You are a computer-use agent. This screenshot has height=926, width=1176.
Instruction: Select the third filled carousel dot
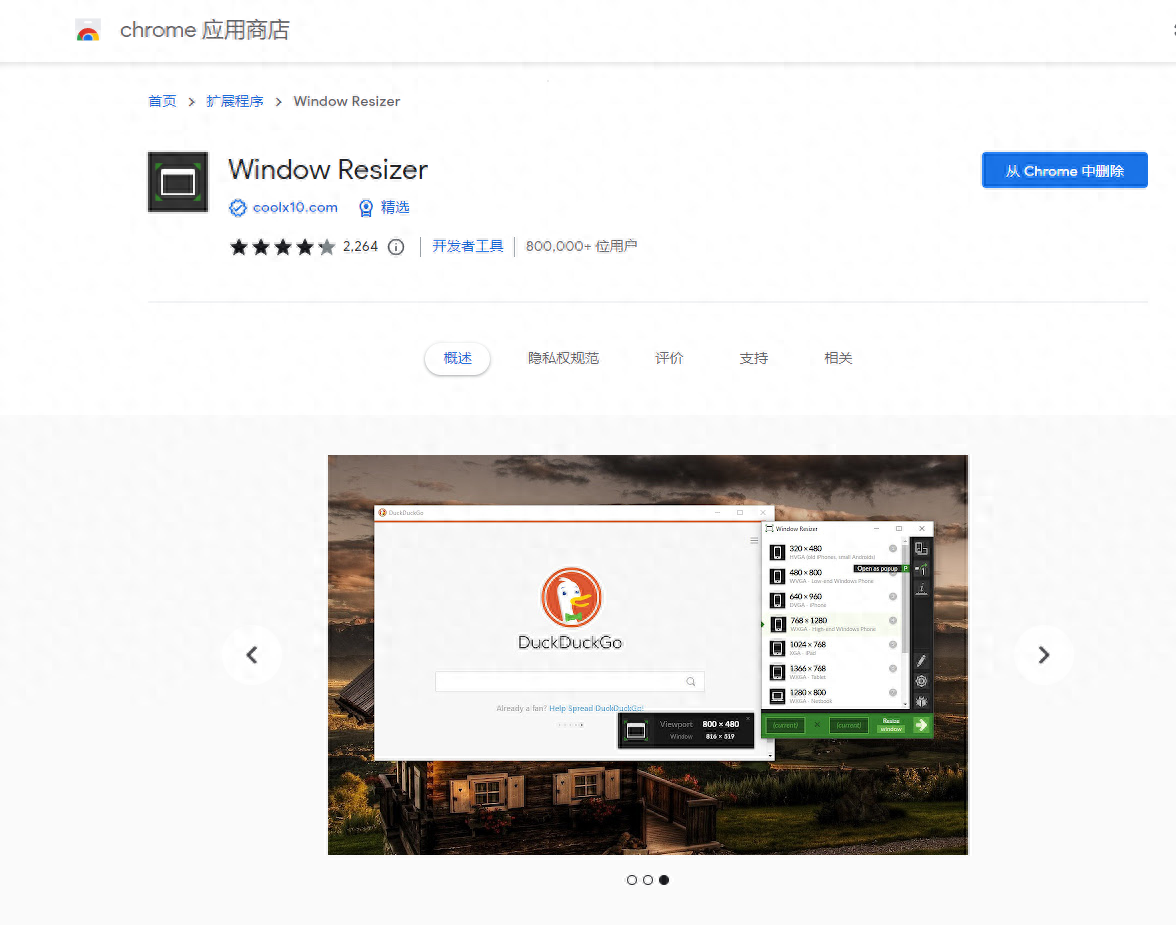[x=664, y=880]
